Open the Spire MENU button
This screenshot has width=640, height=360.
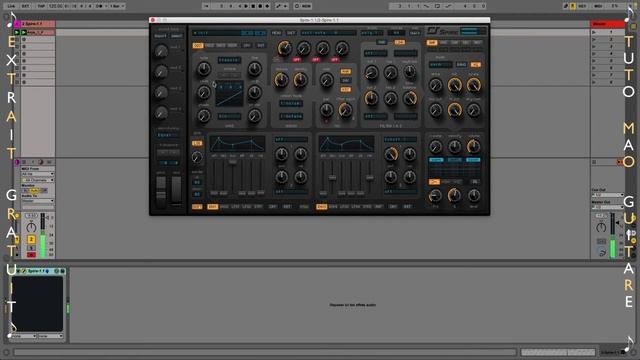[276, 33]
